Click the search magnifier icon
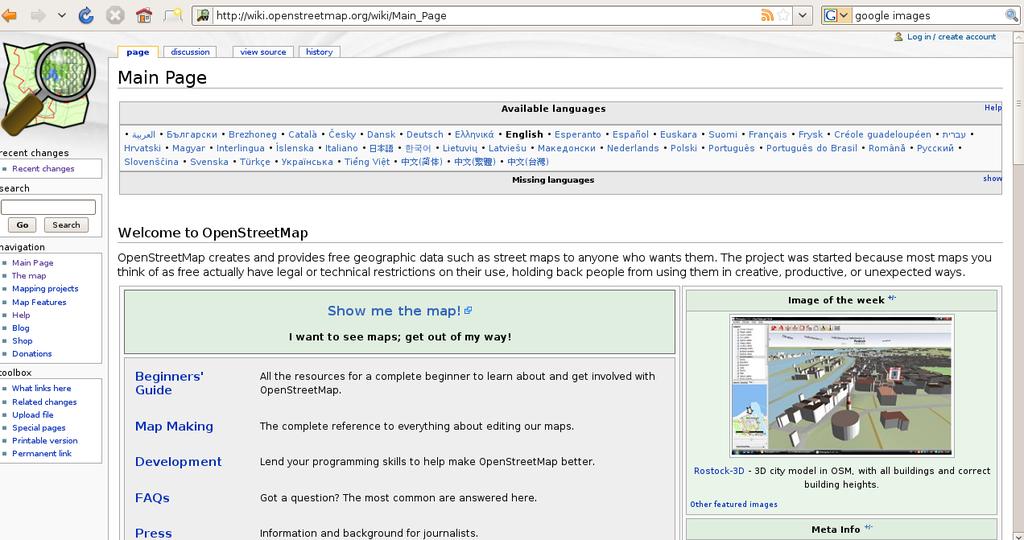This screenshot has width=1024, height=540. tap(1011, 15)
